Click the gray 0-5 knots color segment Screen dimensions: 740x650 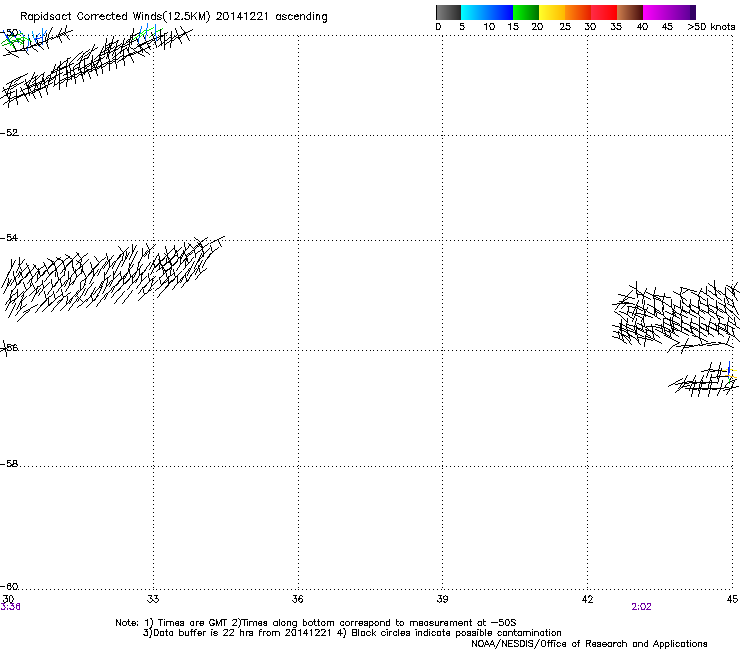[x=448, y=12]
